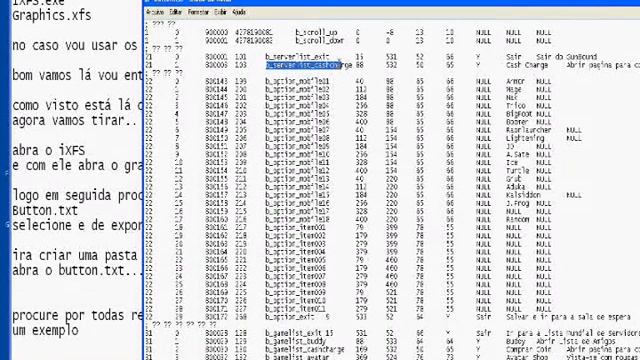Click the b_scroll_down entry
640x360 pixels.
click(x=320, y=40)
